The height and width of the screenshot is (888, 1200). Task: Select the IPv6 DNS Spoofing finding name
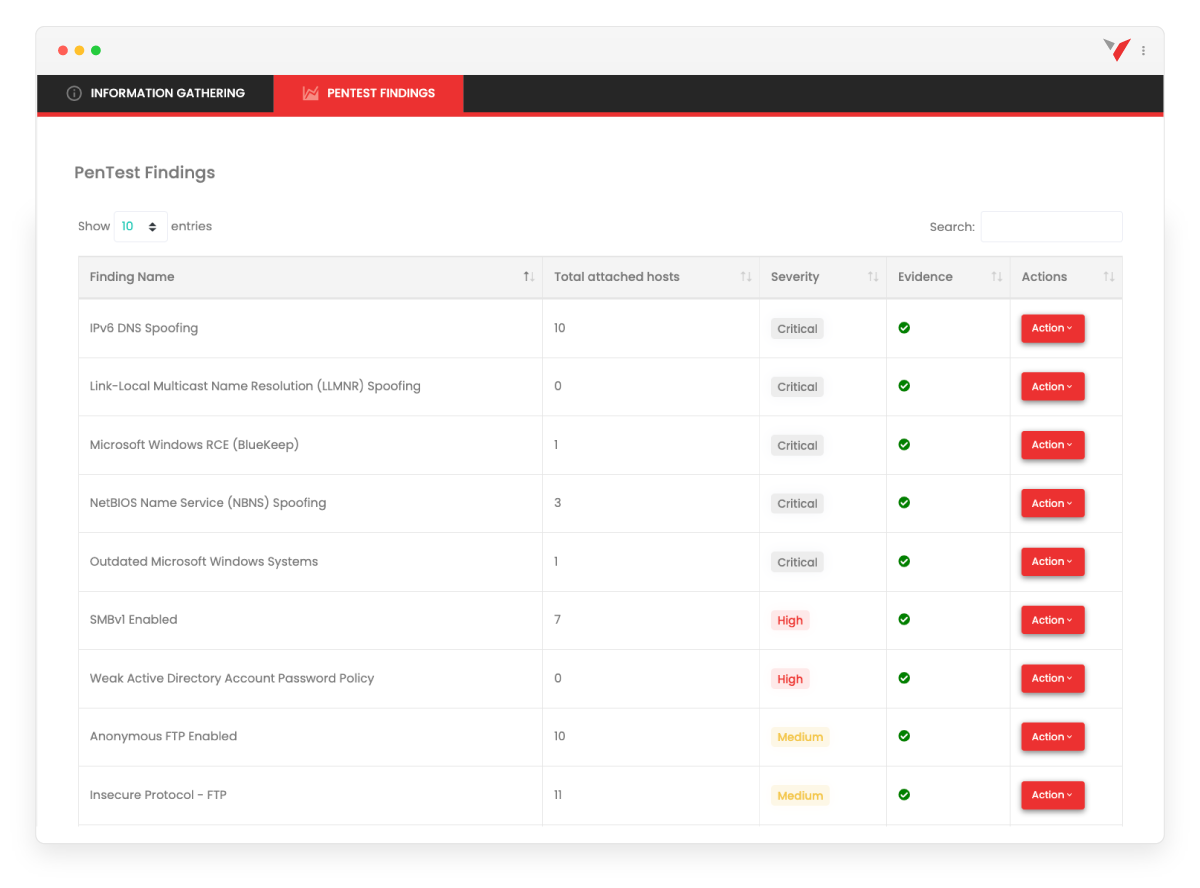coord(144,328)
